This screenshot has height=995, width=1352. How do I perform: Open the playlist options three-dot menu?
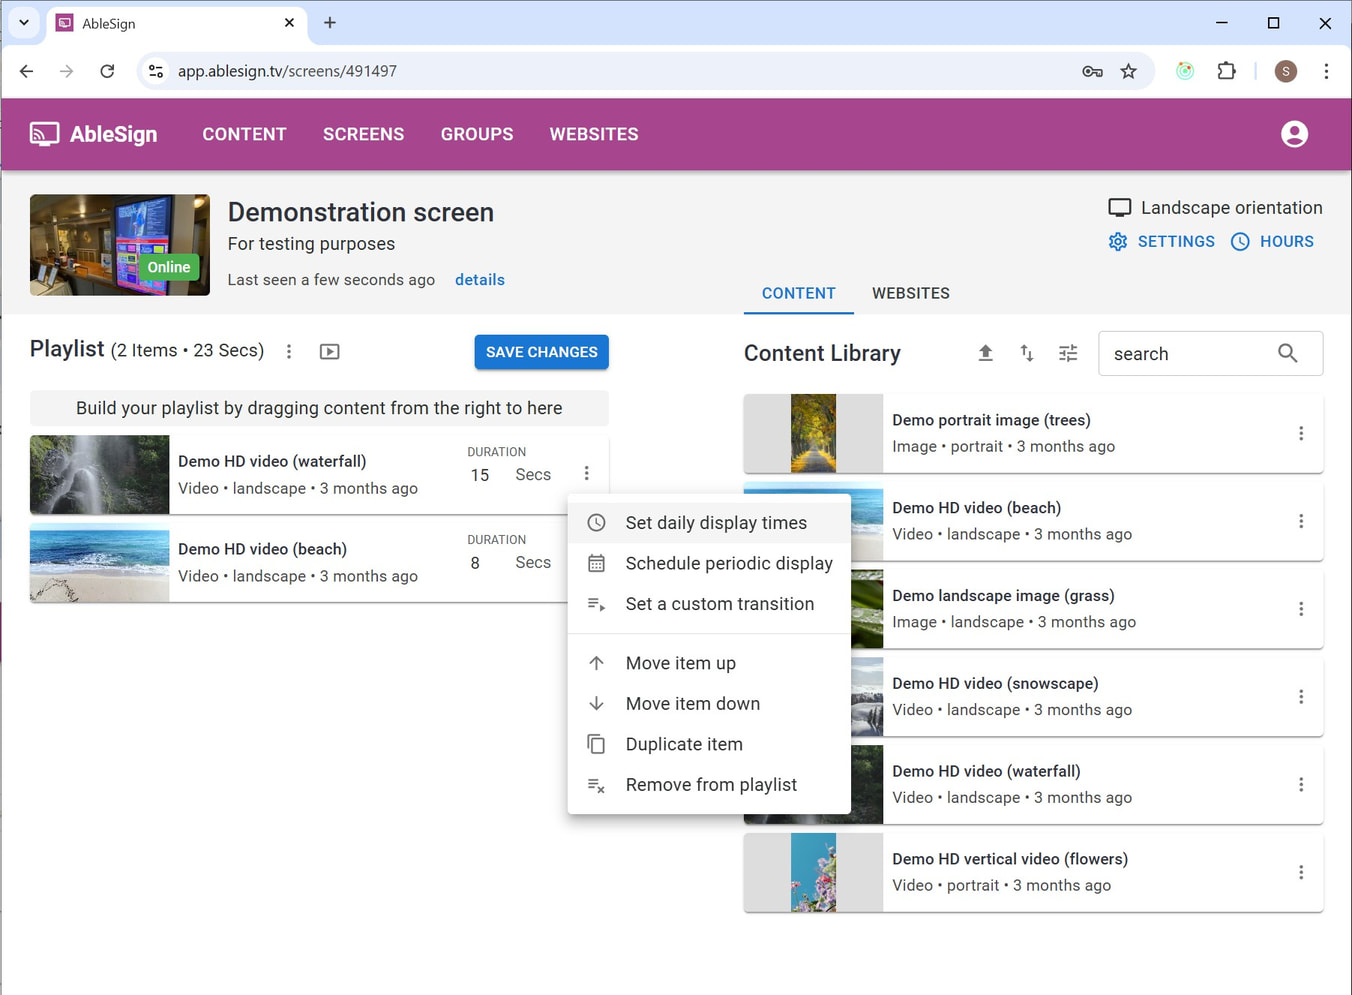(x=289, y=352)
